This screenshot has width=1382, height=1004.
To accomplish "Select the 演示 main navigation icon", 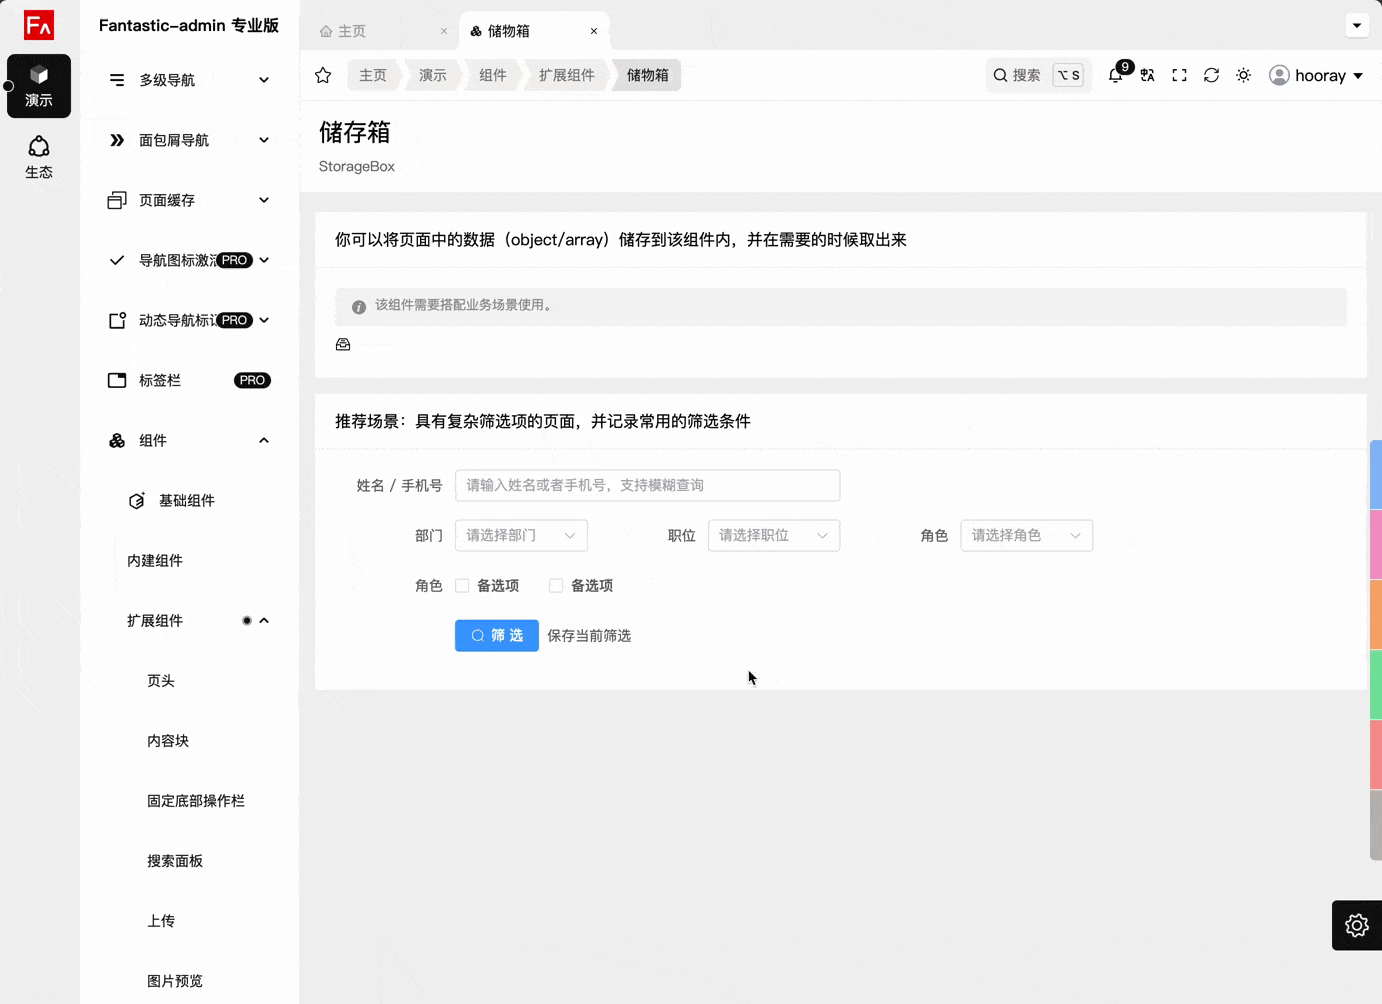I will click(39, 86).
